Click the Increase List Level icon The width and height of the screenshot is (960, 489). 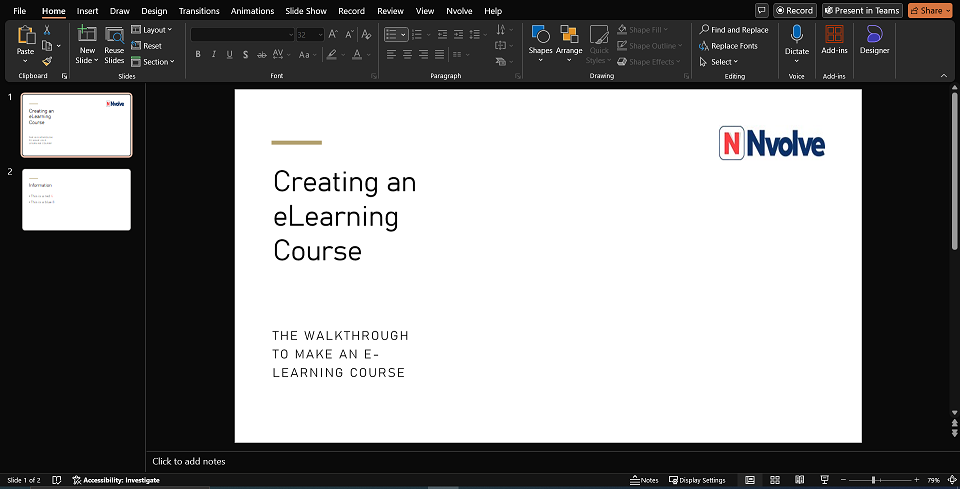(x=458, y=35)
